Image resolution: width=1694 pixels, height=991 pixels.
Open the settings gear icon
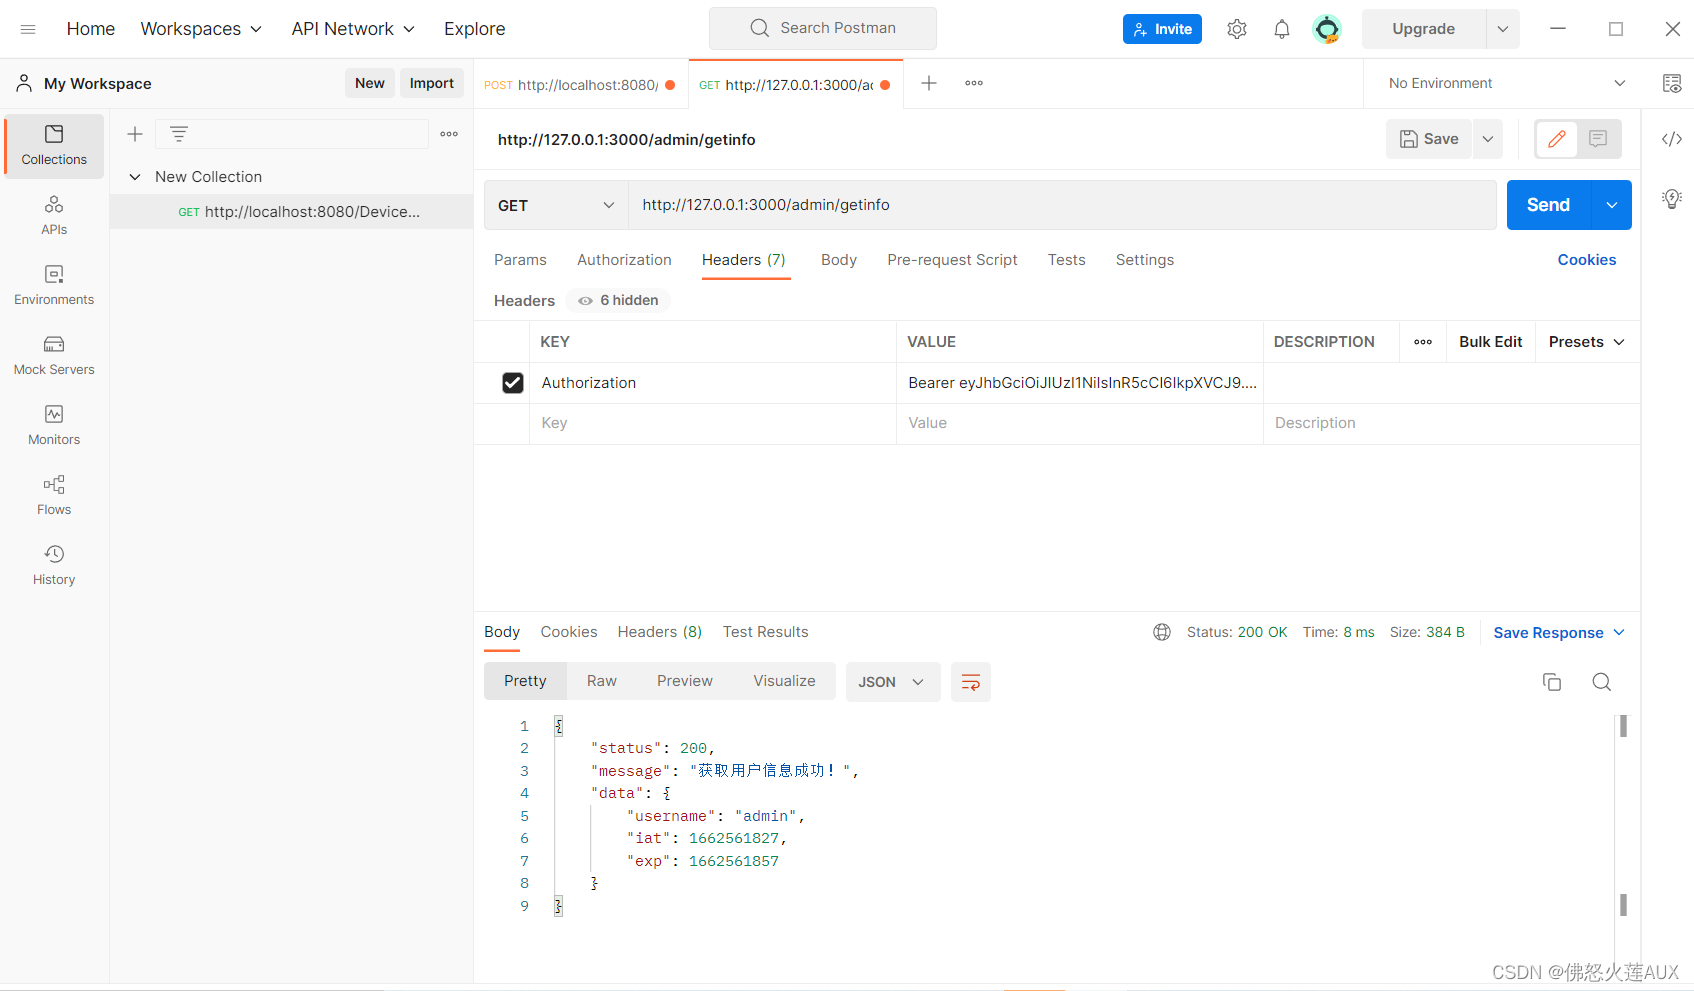point(1237,29)
